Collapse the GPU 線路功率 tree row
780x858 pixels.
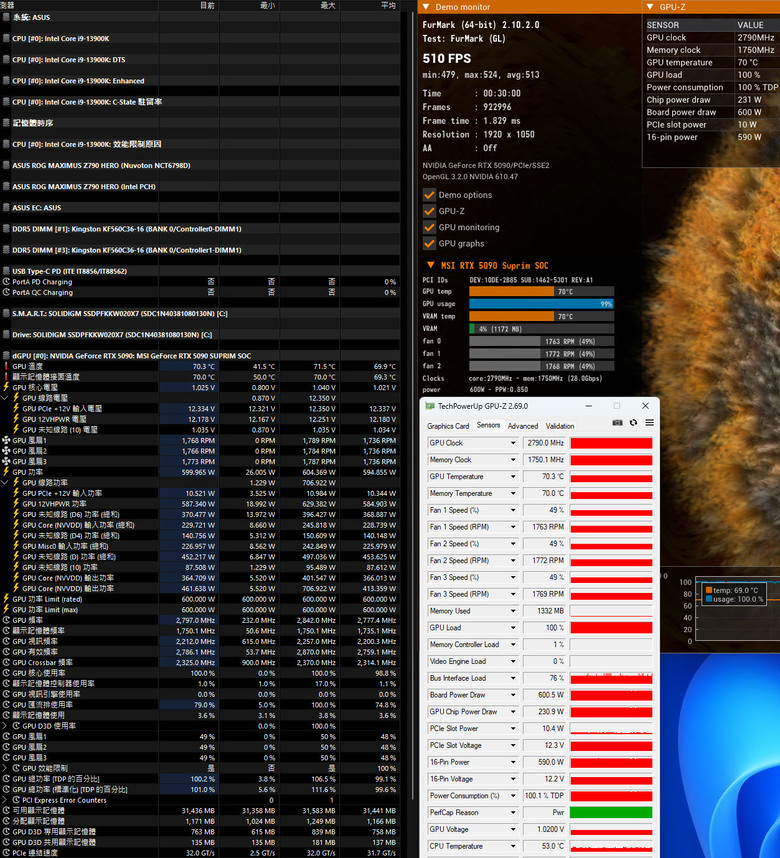point(5,483)
